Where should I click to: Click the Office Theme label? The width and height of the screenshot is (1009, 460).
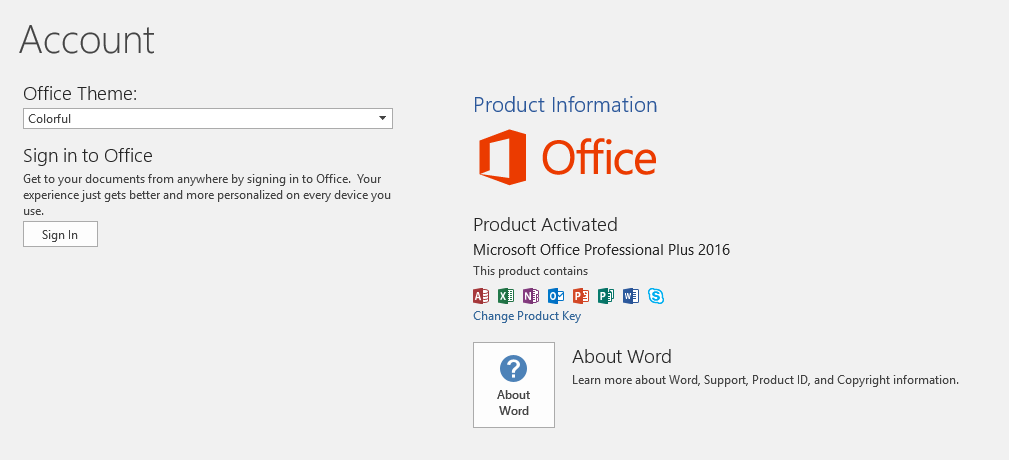pyautogui.click(x=80, y=94)
